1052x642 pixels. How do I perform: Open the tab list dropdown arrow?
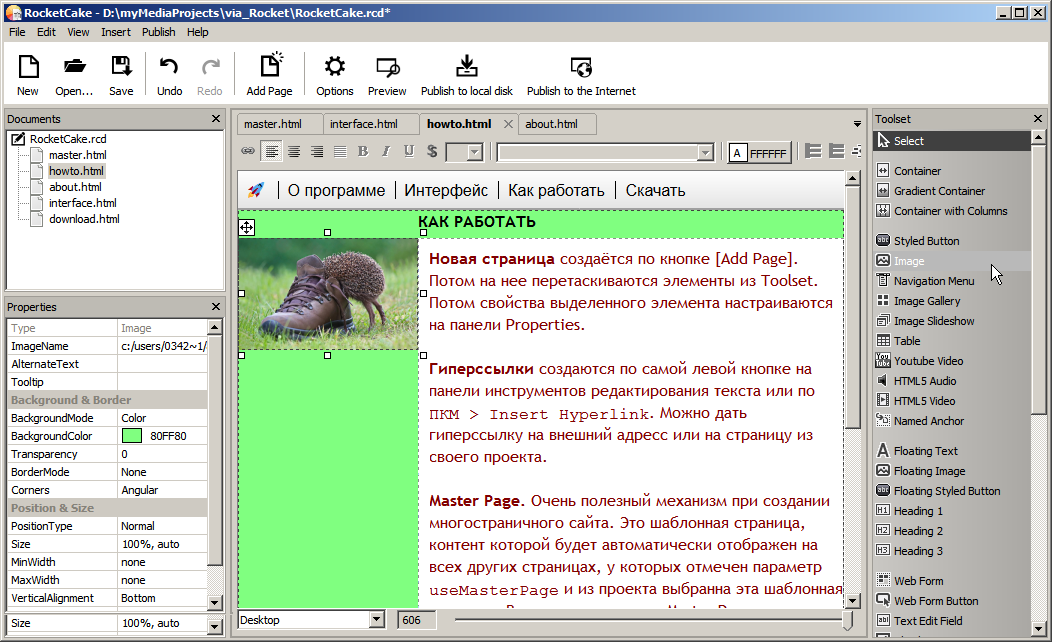(857, 124)
